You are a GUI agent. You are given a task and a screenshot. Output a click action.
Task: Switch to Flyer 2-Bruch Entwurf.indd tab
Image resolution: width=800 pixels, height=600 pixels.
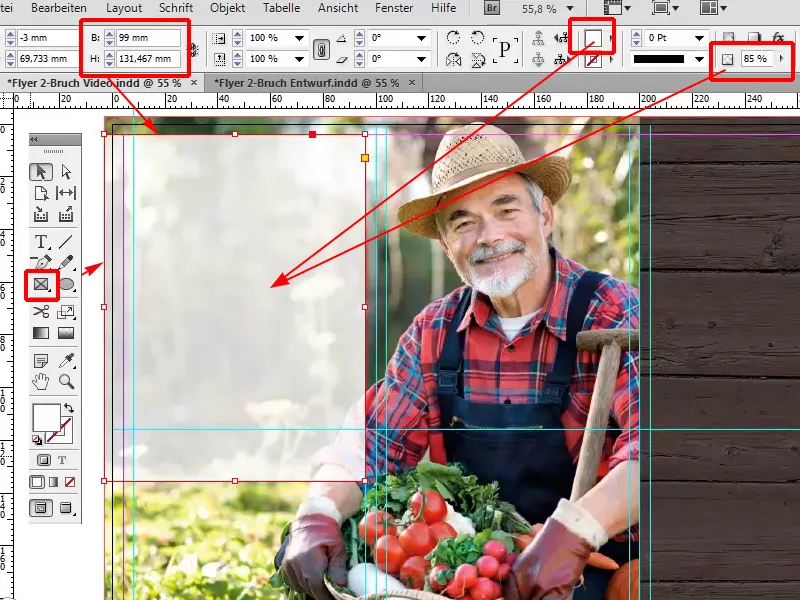pos(307,83)
